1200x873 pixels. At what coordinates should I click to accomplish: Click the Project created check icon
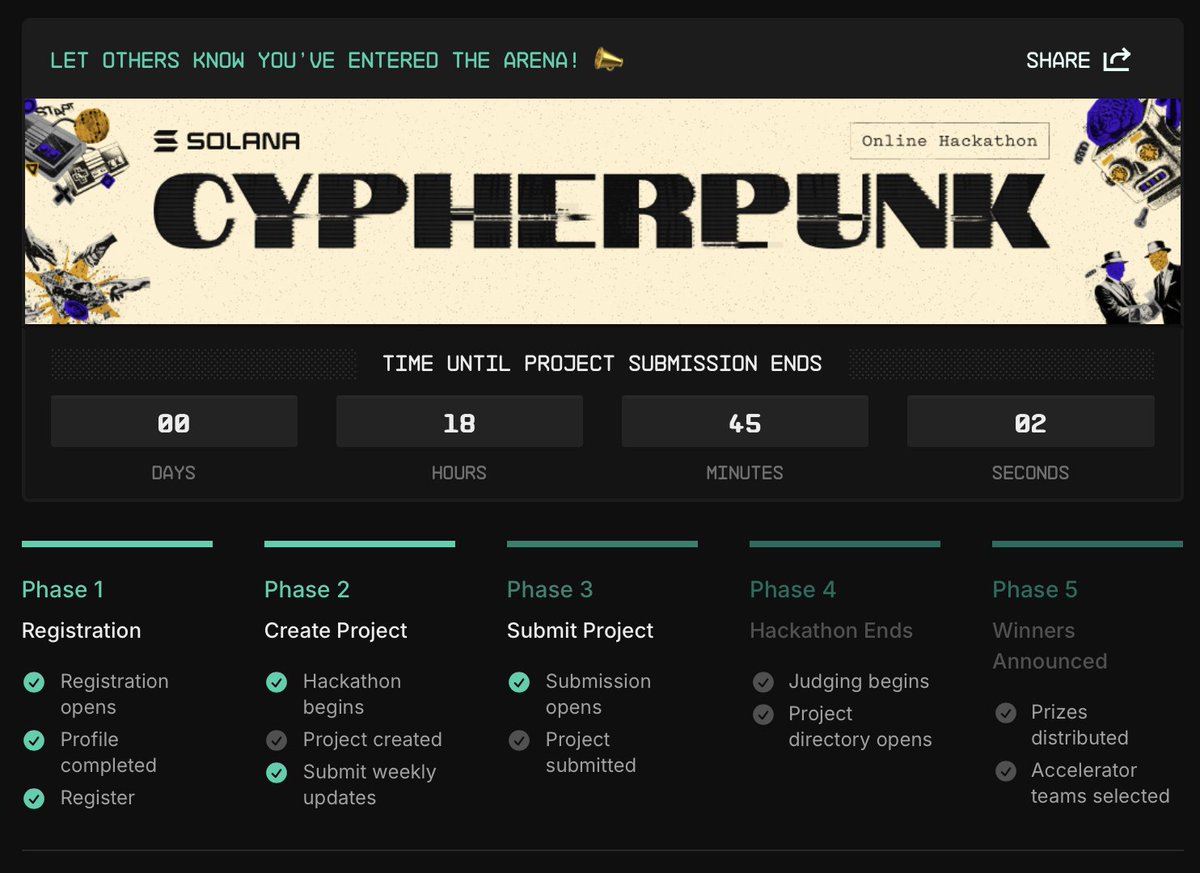click(276, 740)
